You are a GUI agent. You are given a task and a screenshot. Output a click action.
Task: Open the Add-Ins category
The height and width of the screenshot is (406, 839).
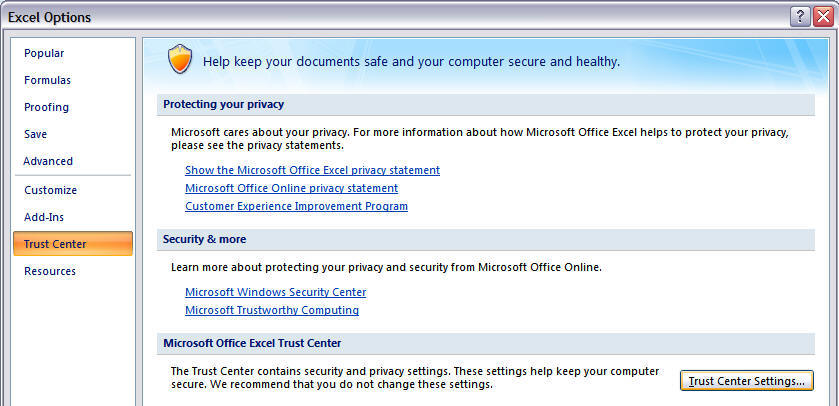(45, 217)
